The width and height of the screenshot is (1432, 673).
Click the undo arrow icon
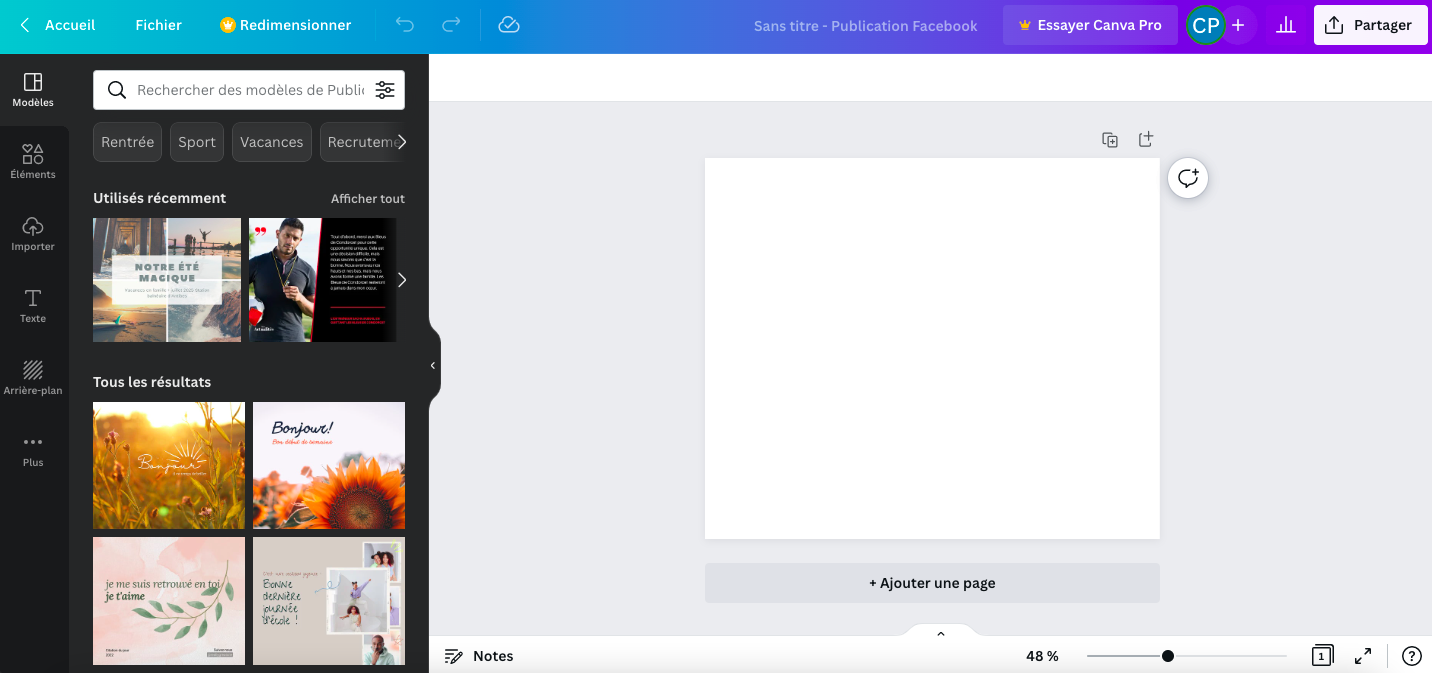point(404,25)
